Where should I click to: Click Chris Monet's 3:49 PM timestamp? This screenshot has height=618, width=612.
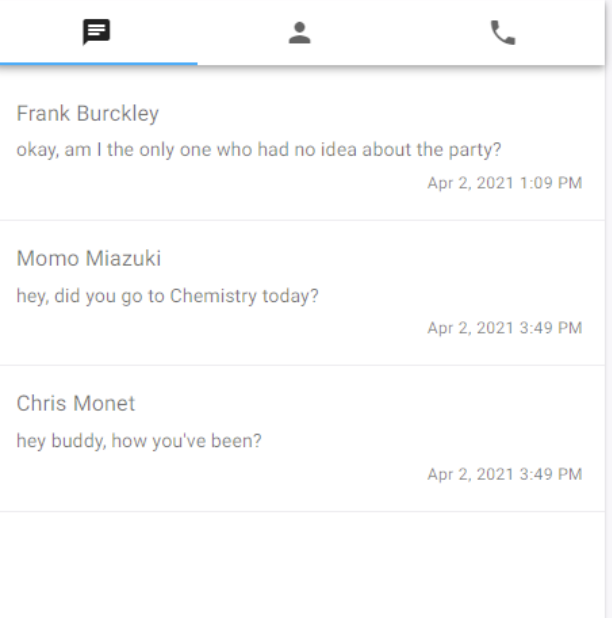[505, 474]
